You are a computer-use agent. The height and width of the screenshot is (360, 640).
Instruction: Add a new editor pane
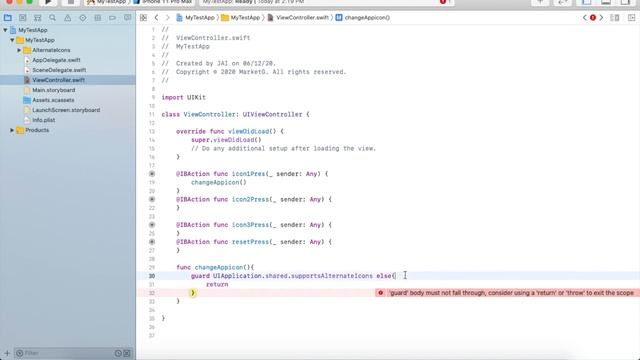tap(631, 18)
